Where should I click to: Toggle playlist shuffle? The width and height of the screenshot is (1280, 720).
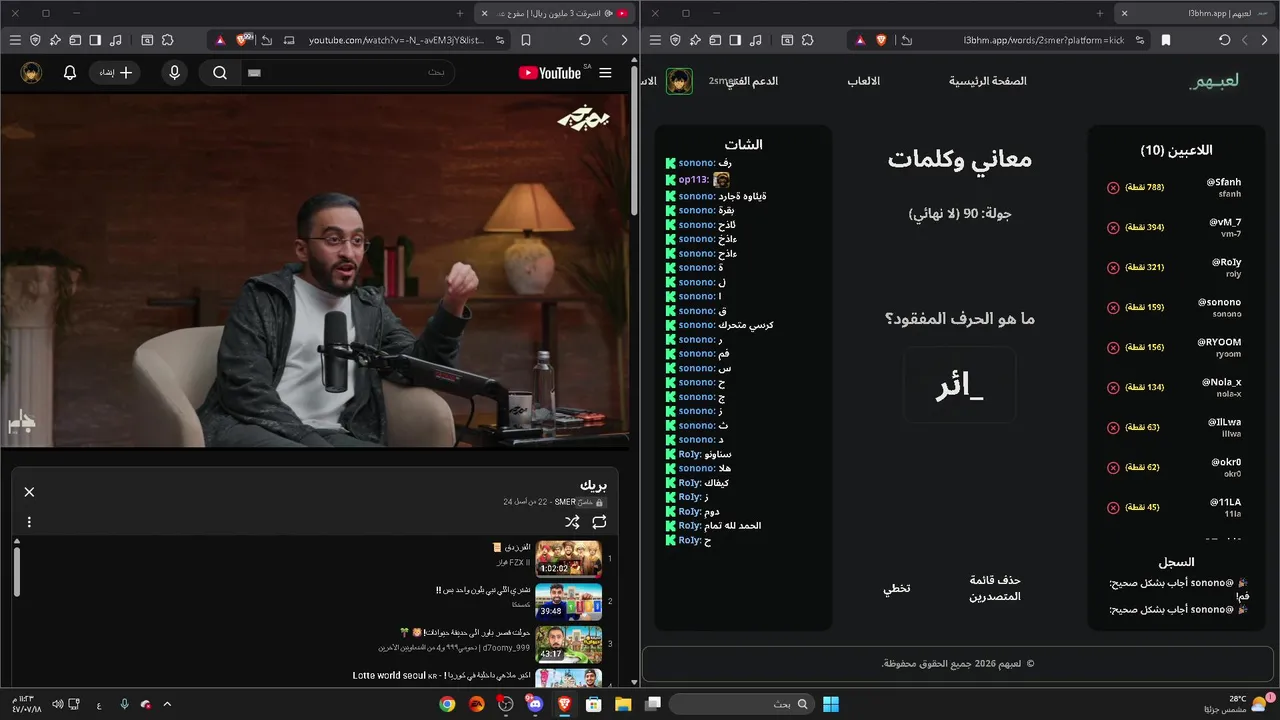tap(572, 522)
